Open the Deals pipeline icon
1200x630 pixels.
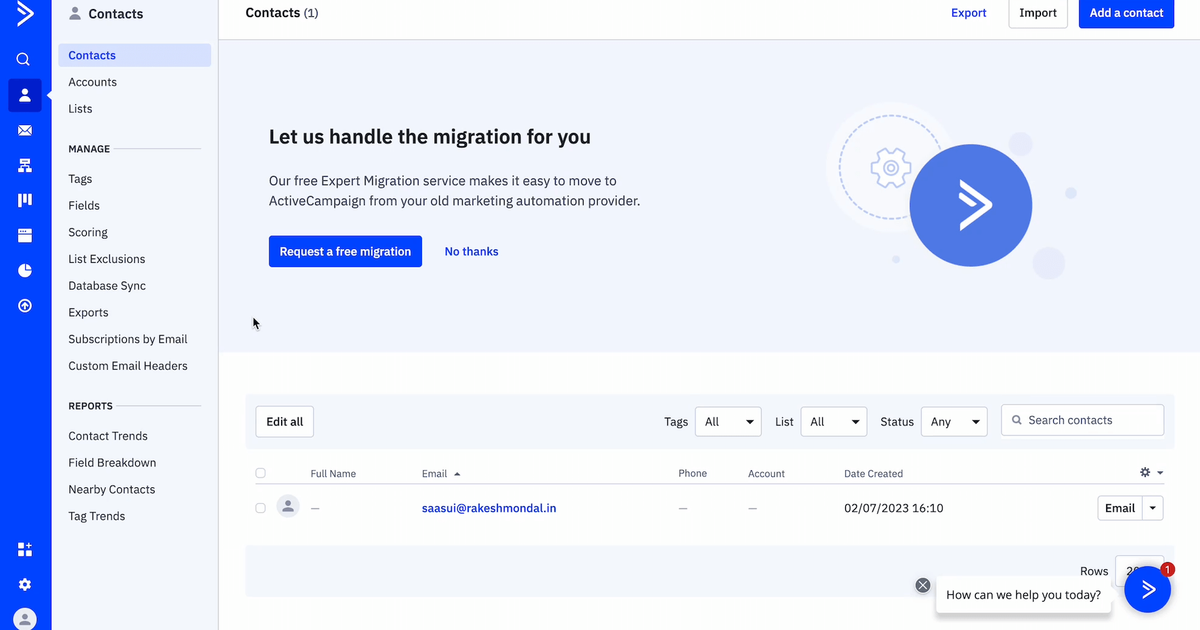tap(25, 200)
